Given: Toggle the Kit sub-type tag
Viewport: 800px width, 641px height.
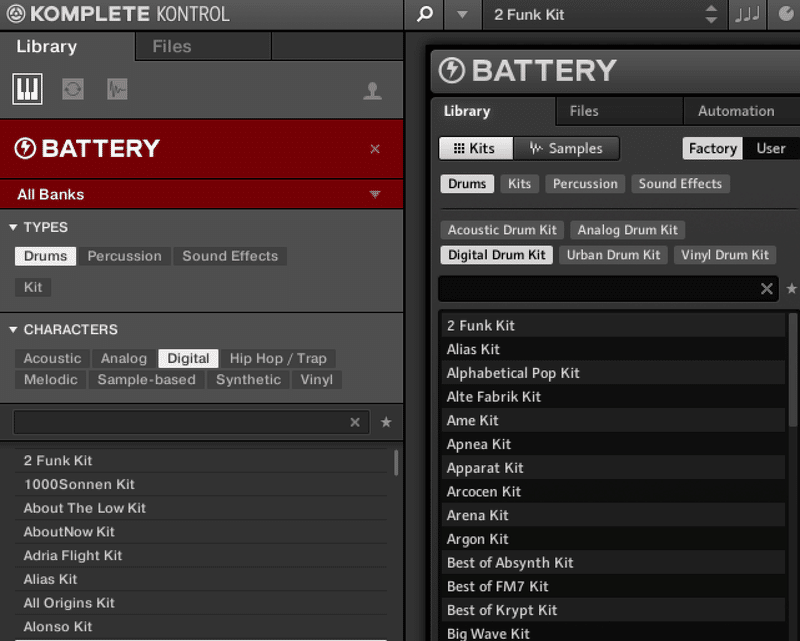Looking at the screenshot, I should 33,287.
